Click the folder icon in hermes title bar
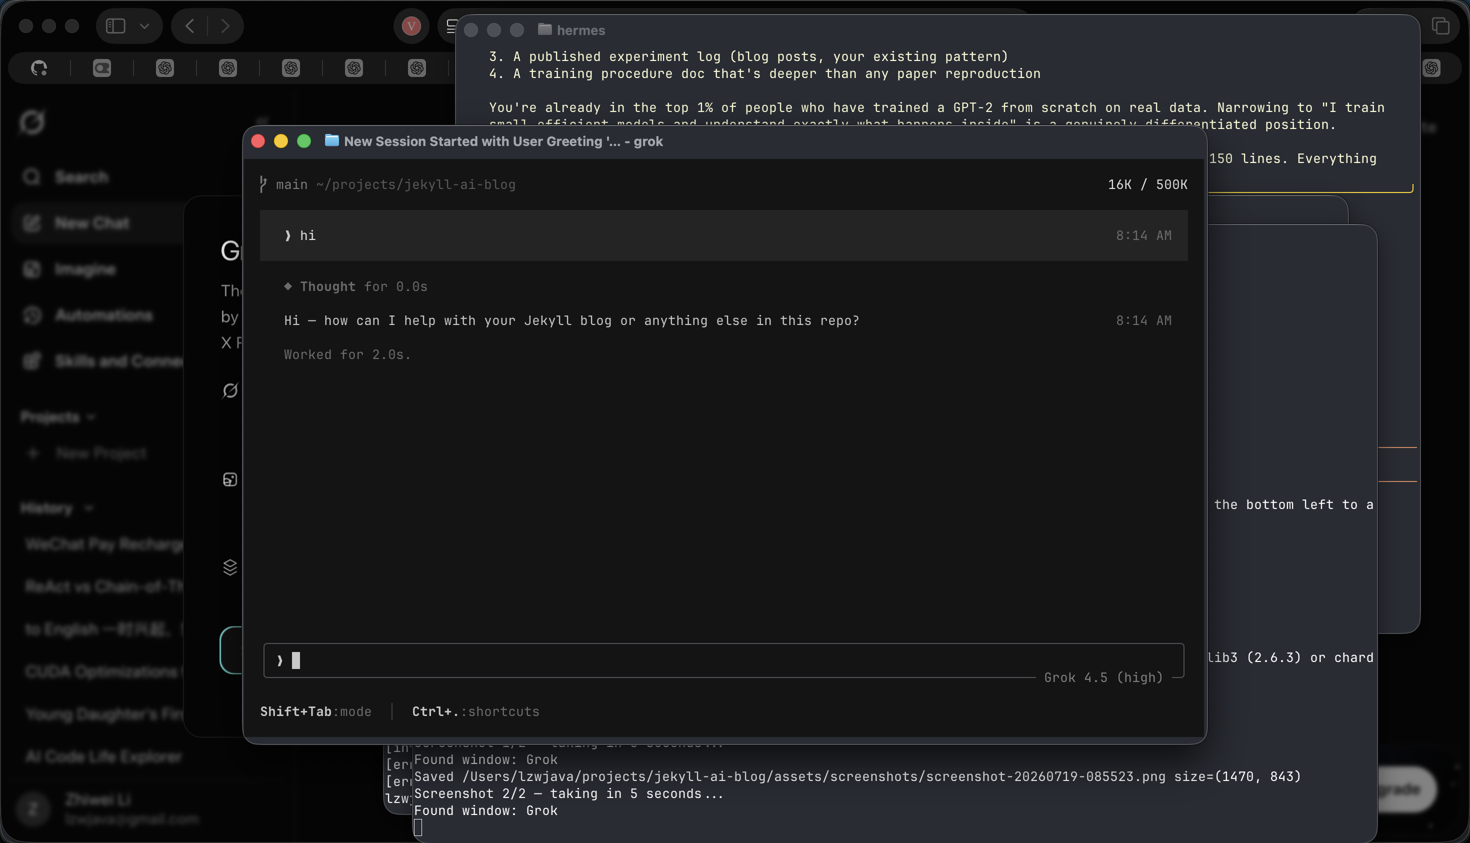 coord(545,30)
